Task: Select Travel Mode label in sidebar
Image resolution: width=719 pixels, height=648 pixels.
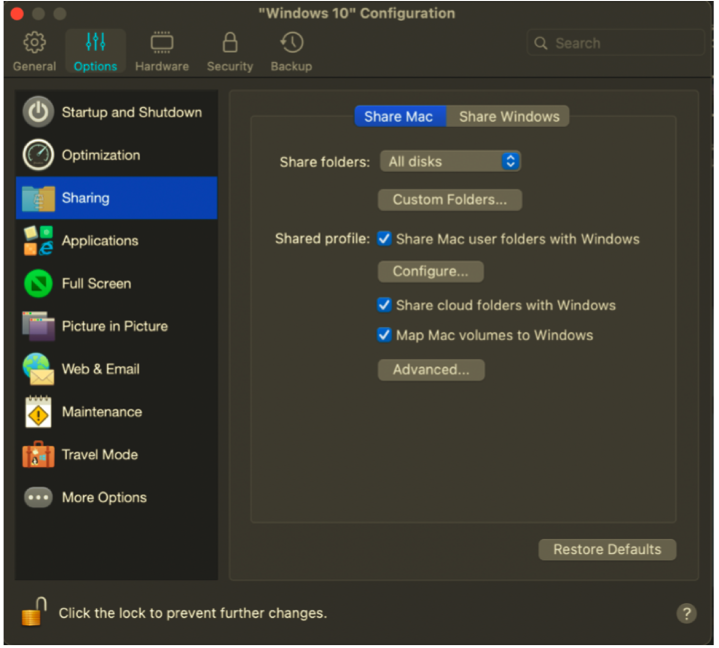Action: tap(100, 454)
